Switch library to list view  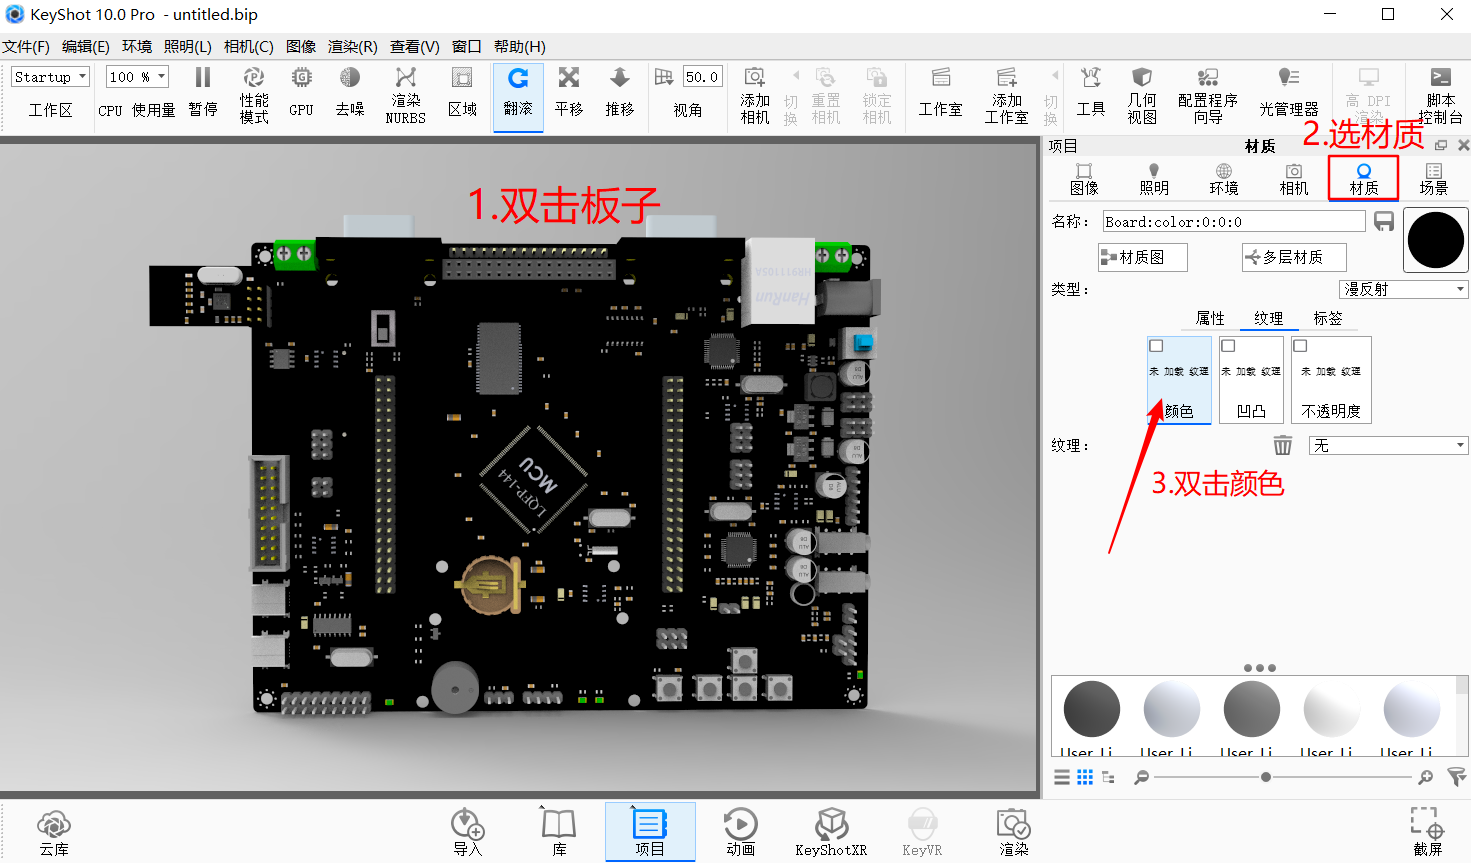1062,777
